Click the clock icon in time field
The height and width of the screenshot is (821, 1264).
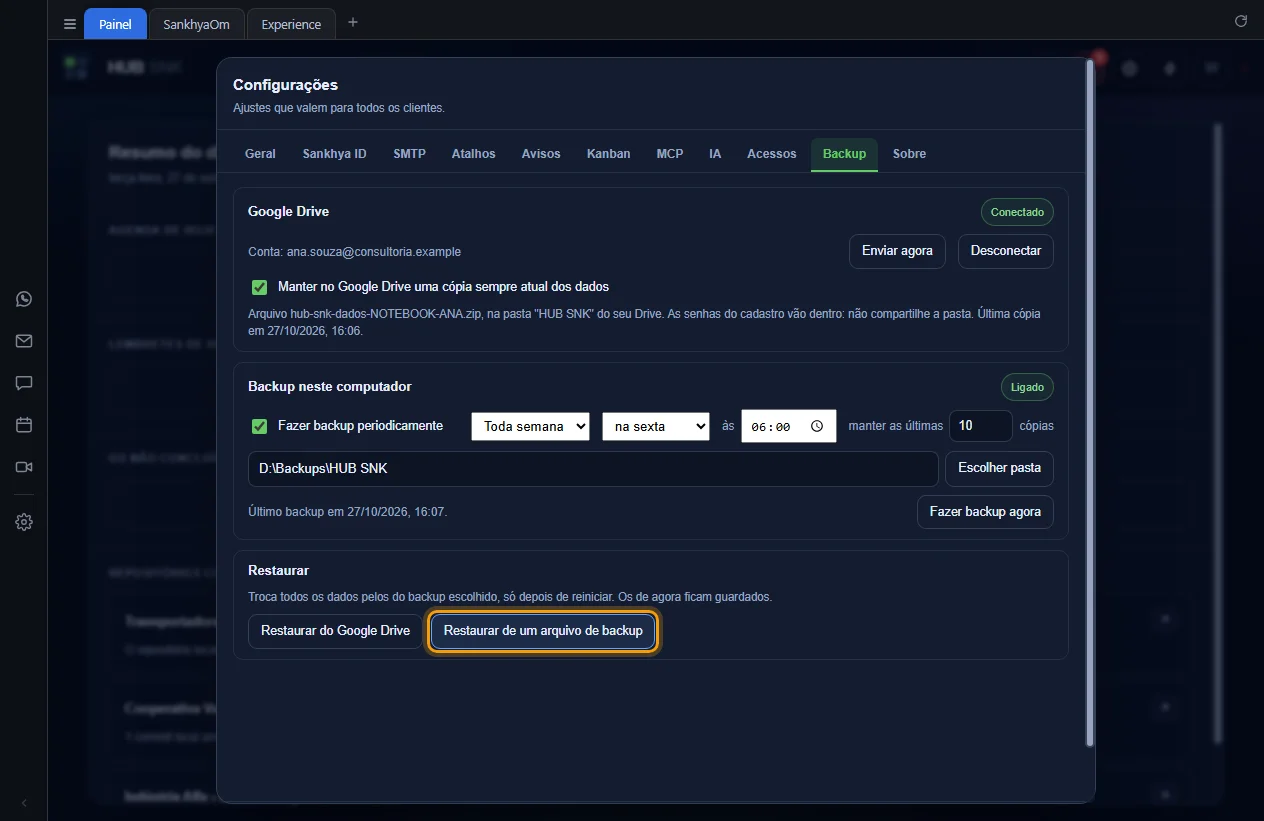tap(817, 426)
